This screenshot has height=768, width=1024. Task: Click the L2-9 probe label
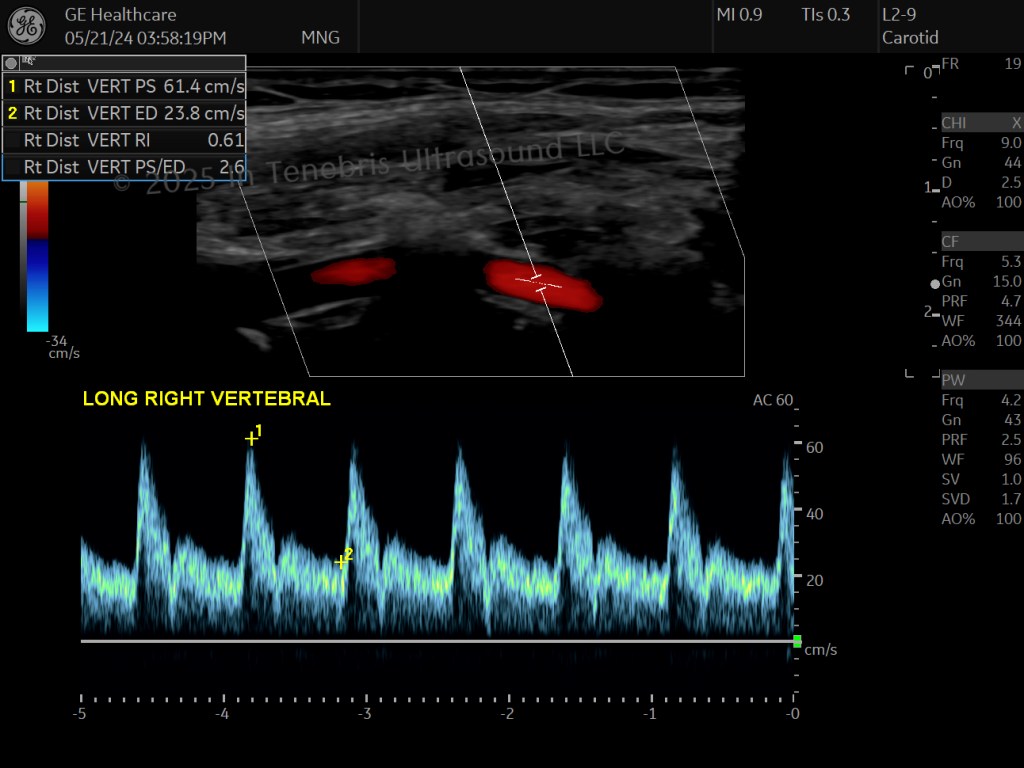click(899, 14)
